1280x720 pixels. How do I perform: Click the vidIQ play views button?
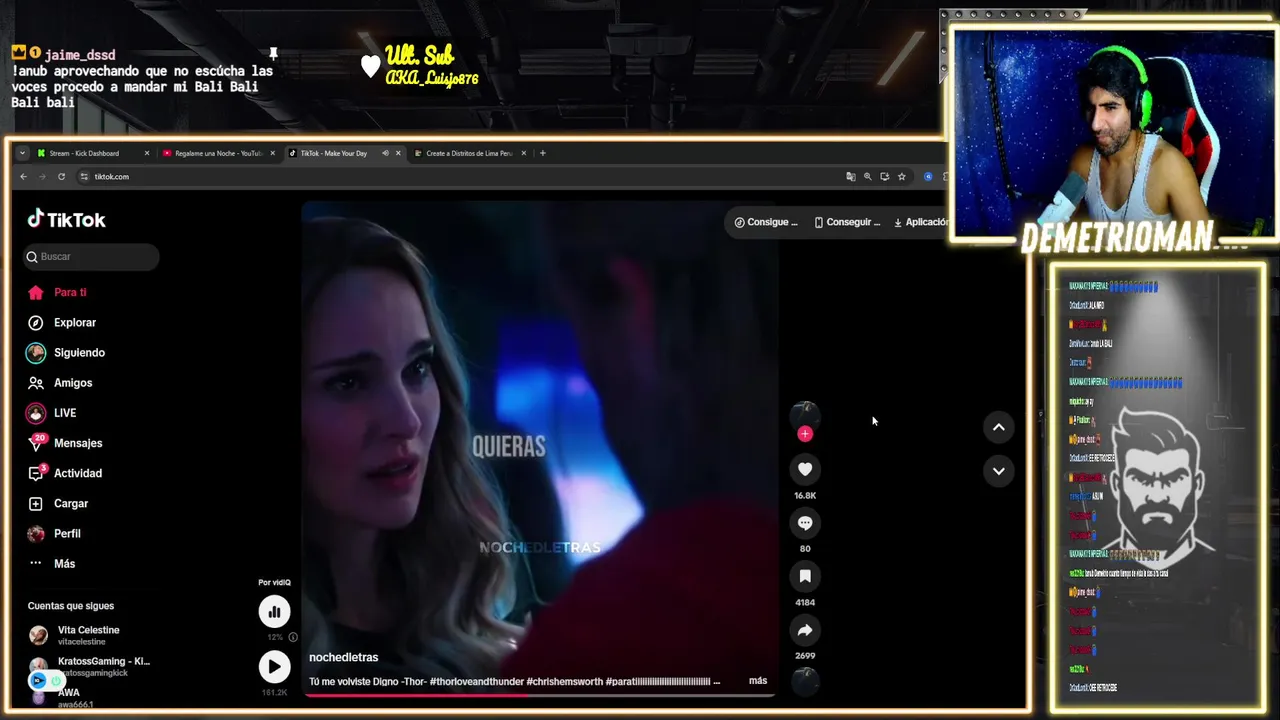click(x=274, y=667)
